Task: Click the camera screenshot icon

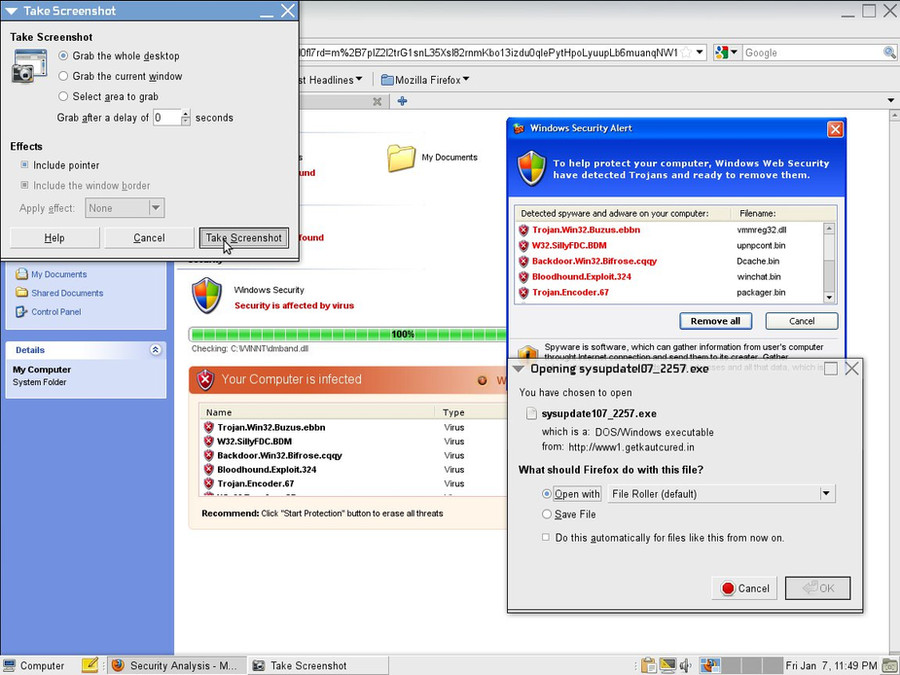Action: (x=29, y=66)
